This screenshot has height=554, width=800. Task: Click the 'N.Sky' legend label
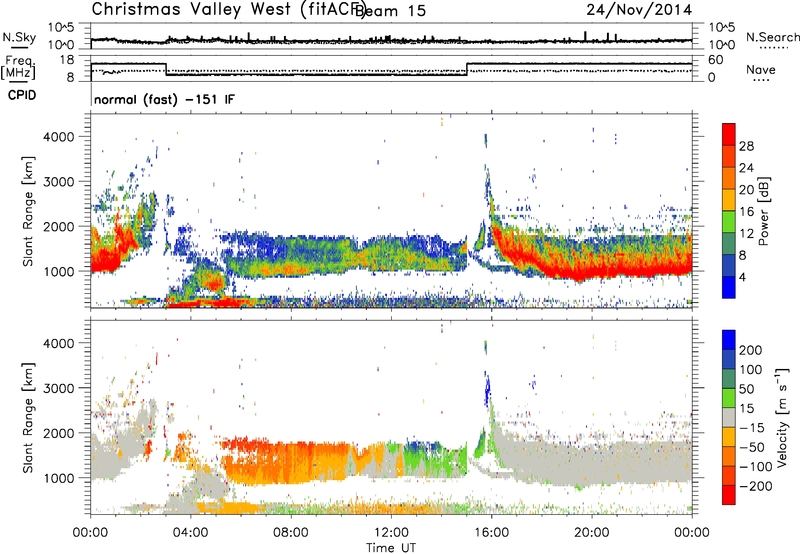coord(19,37)
